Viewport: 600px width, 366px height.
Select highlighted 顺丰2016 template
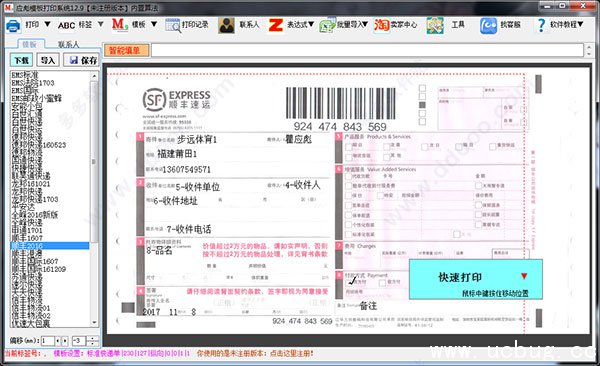tap(50, 246)
